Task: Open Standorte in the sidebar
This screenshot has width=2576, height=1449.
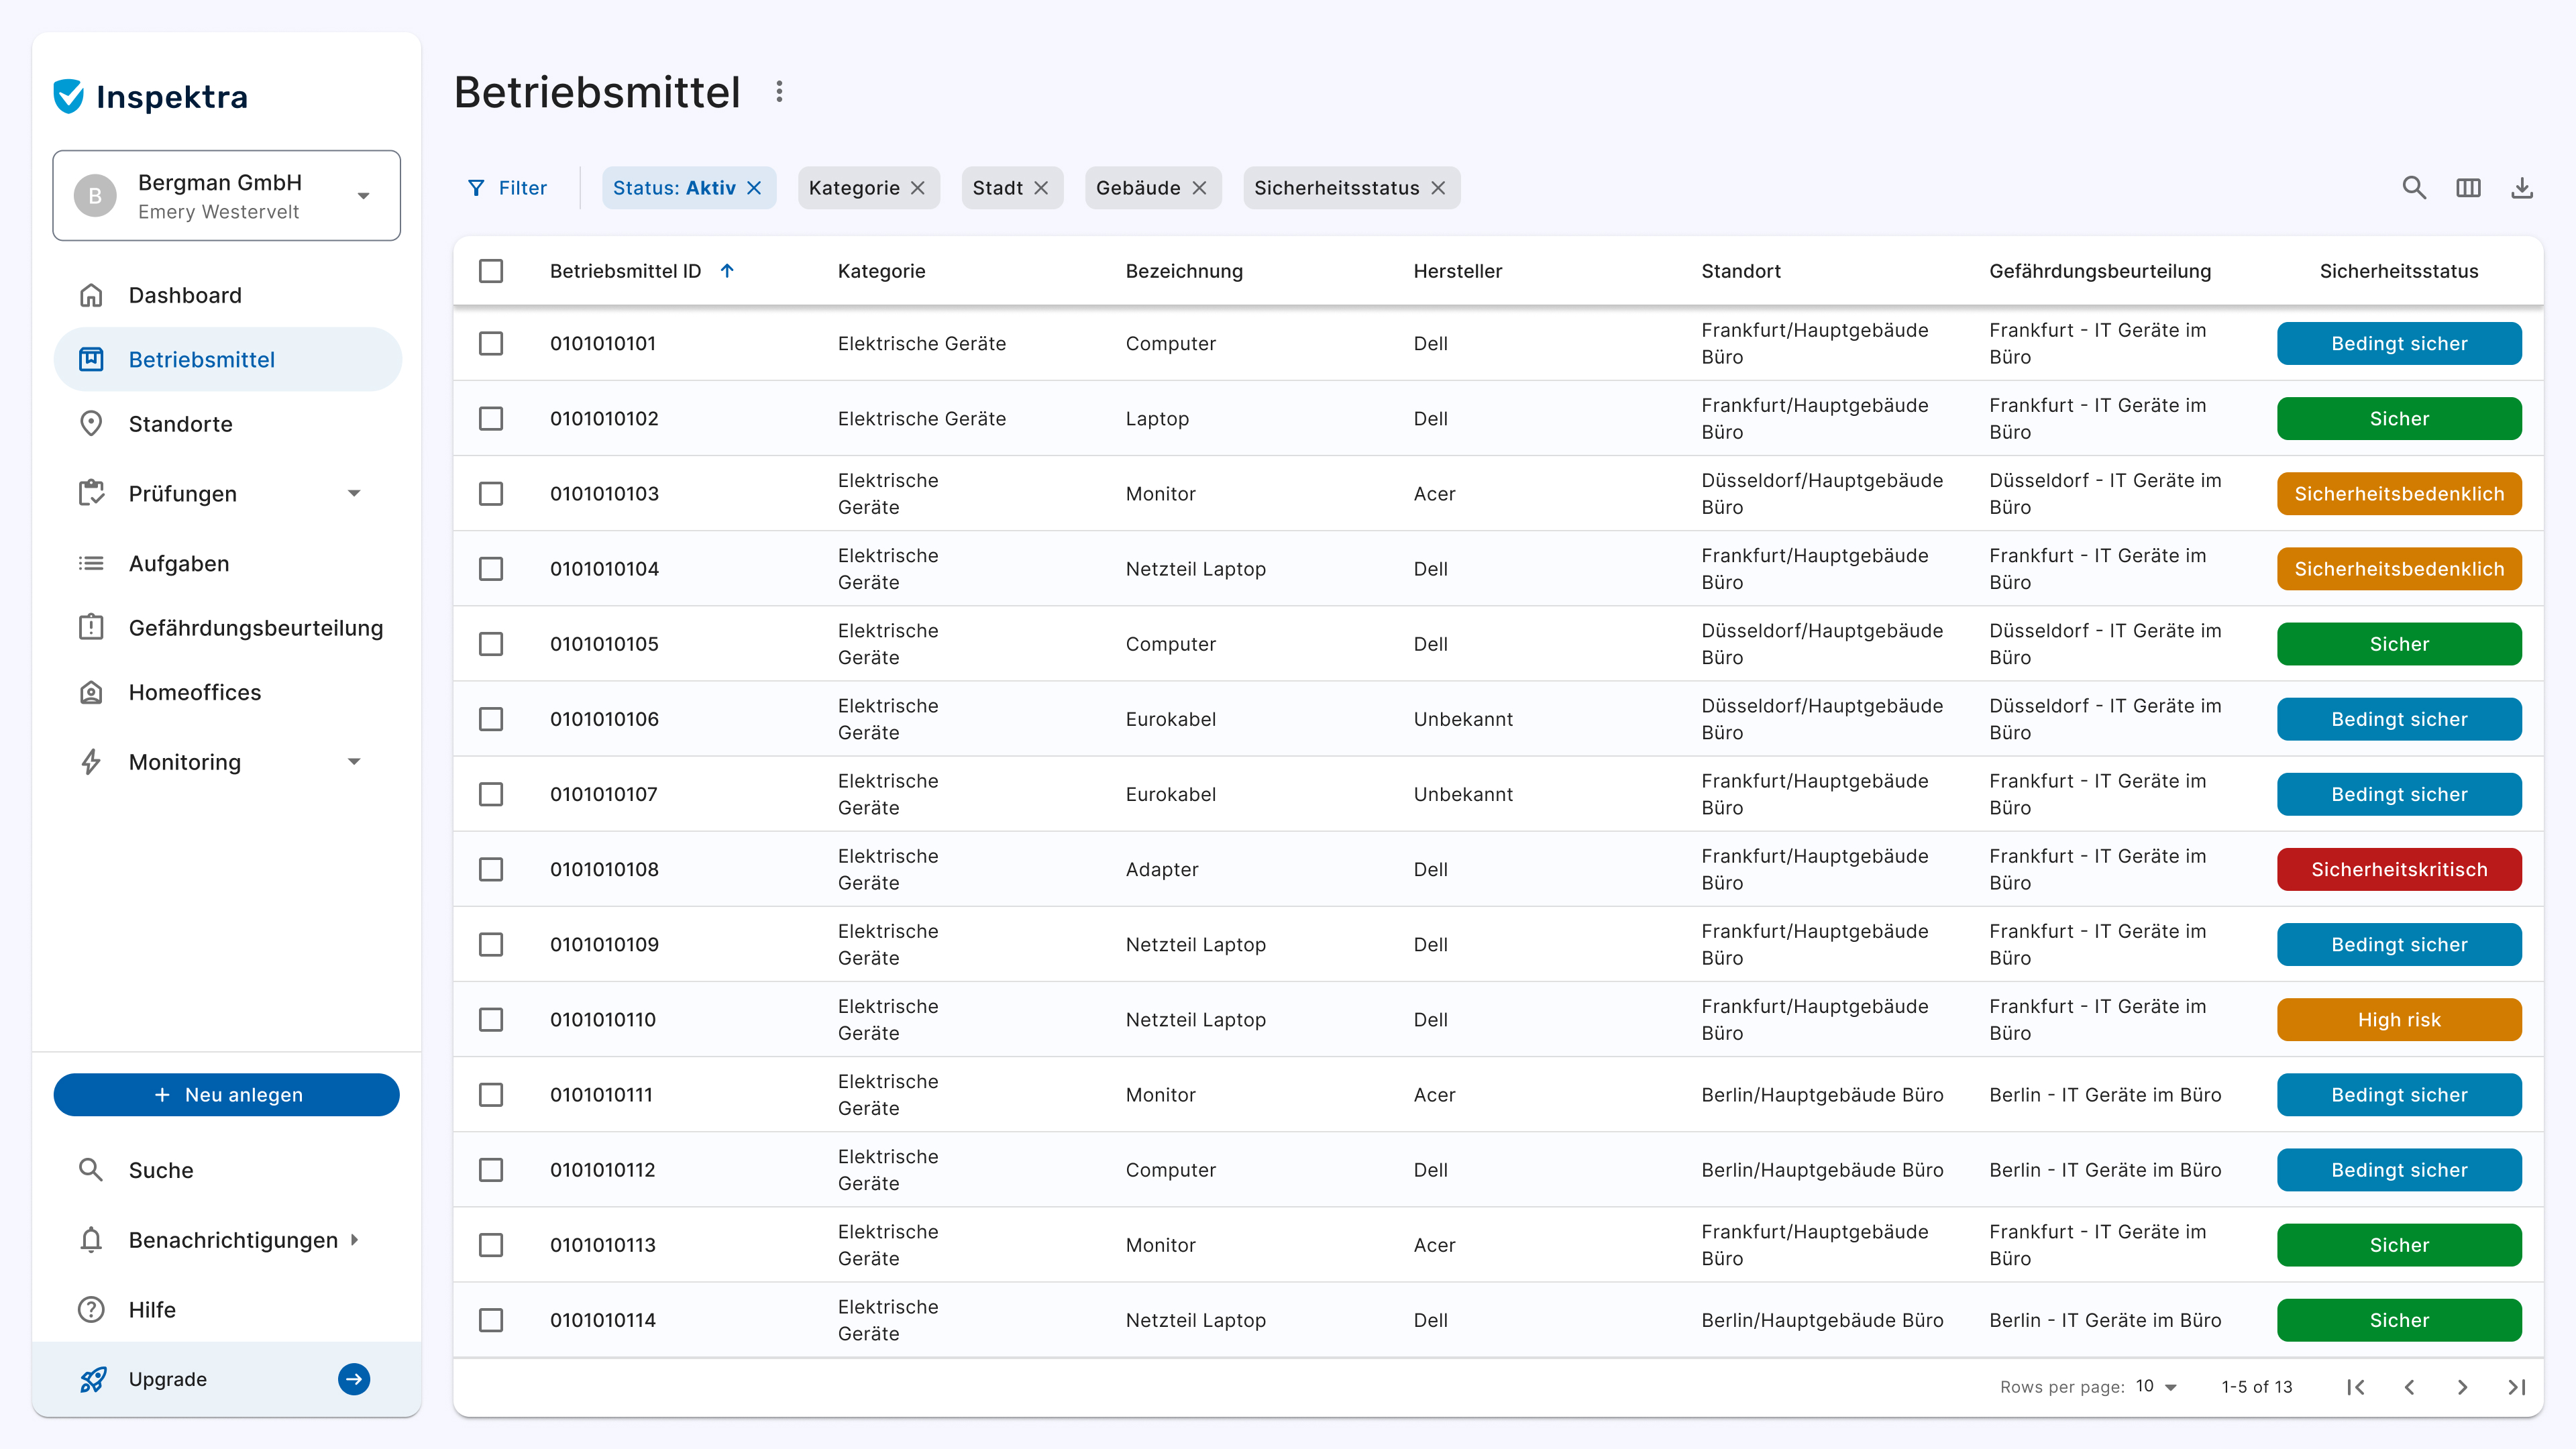Action: 181,424
